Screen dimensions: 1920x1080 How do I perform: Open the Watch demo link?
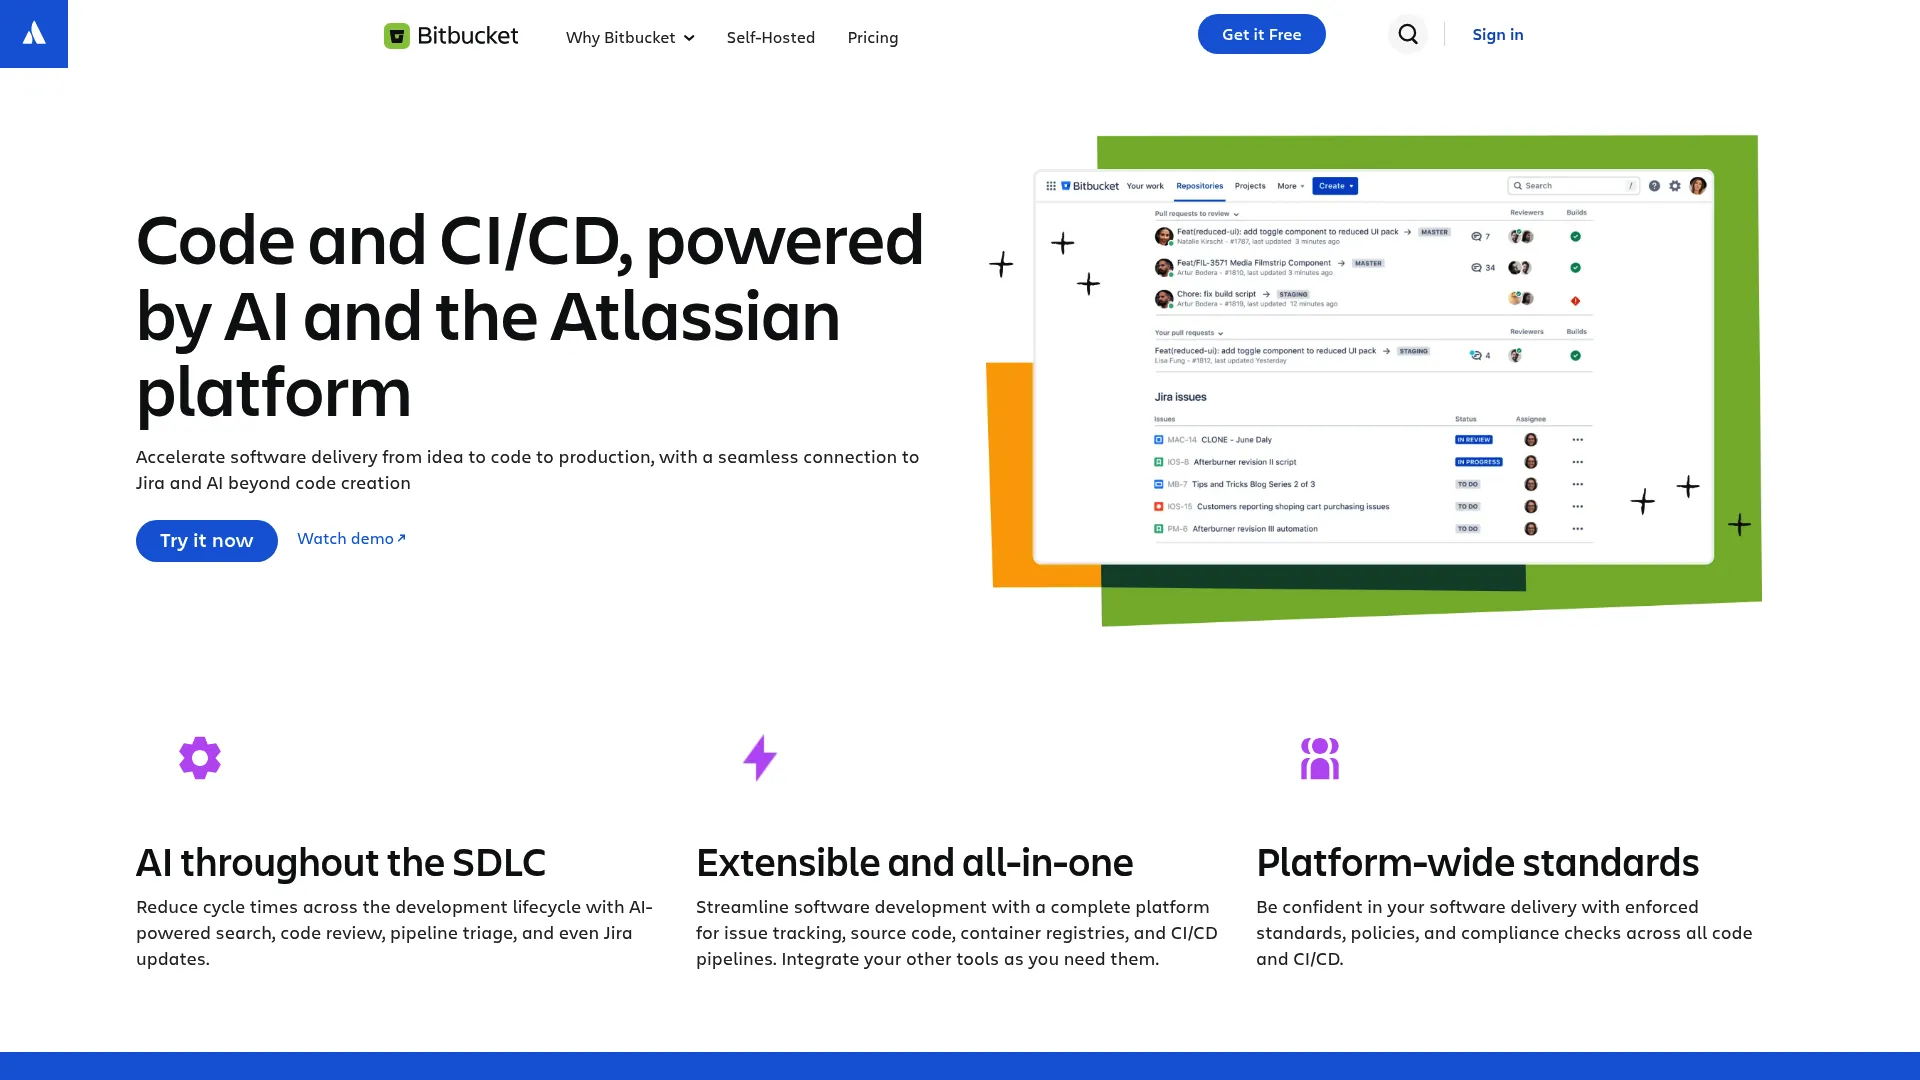(351, 538)
